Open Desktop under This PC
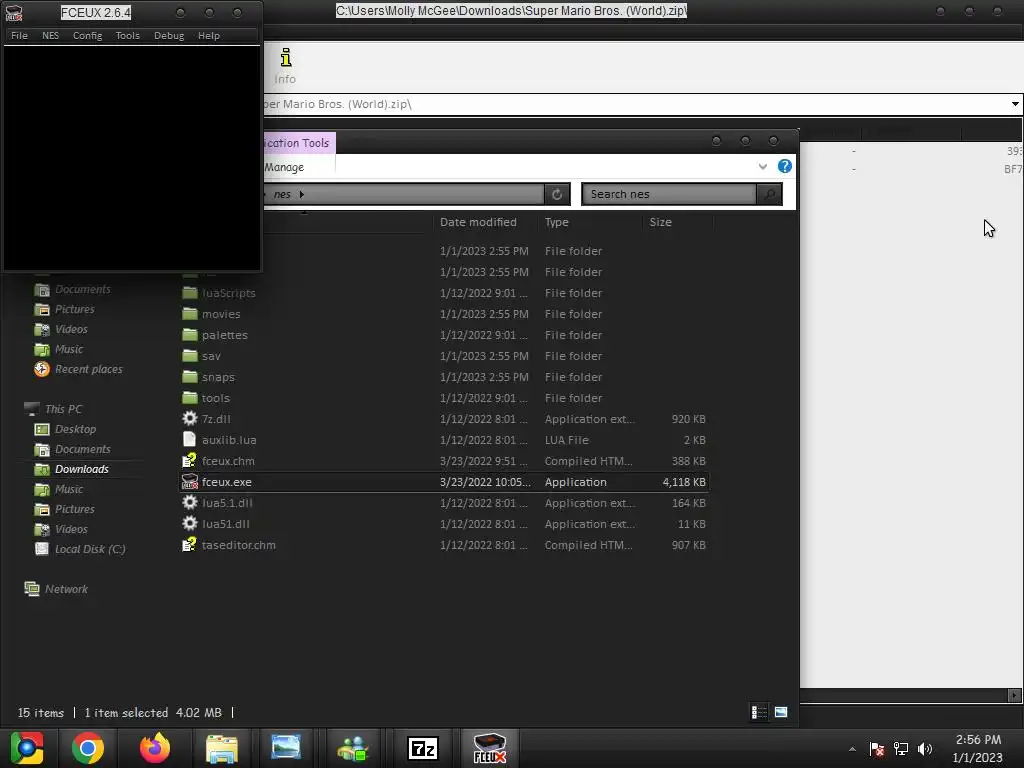 click(x=75, y=429)
